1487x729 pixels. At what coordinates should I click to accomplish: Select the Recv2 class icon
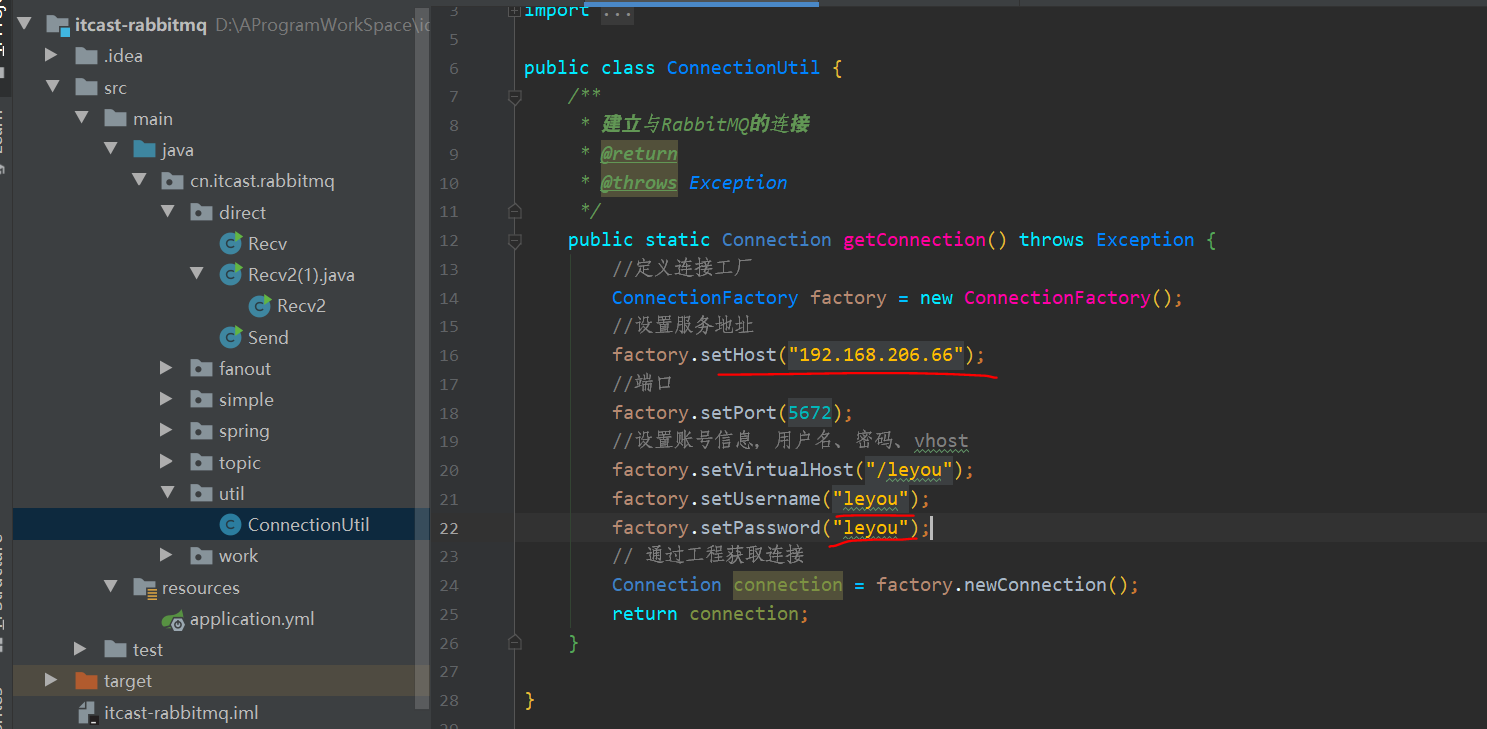point(261,305)
